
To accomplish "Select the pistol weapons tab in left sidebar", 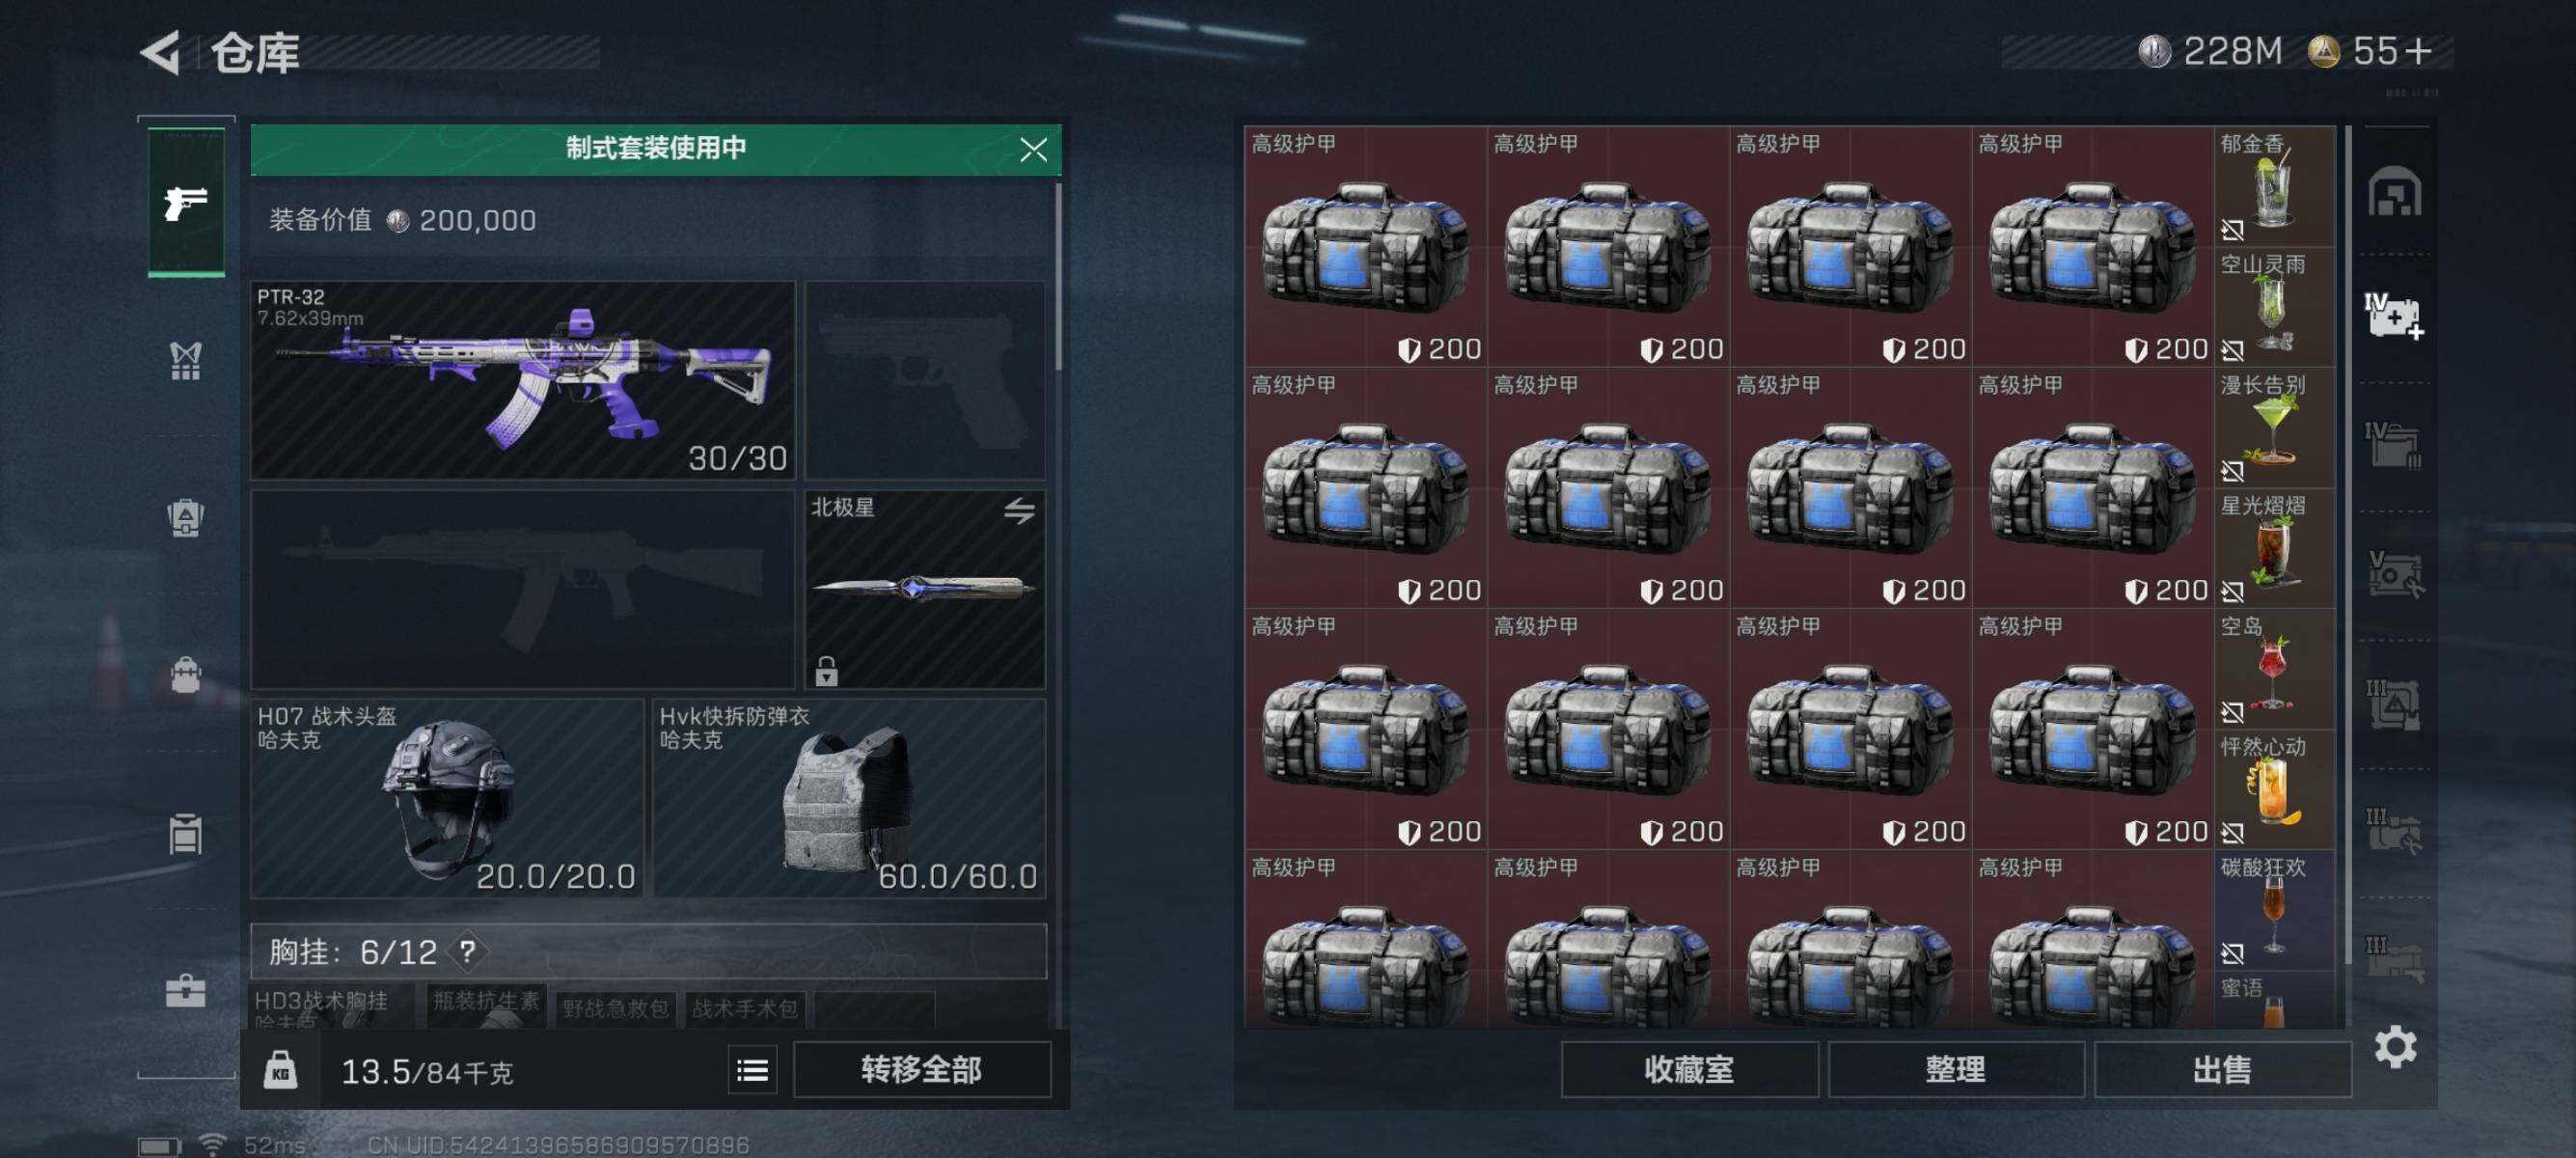I will tap(186, 201).
